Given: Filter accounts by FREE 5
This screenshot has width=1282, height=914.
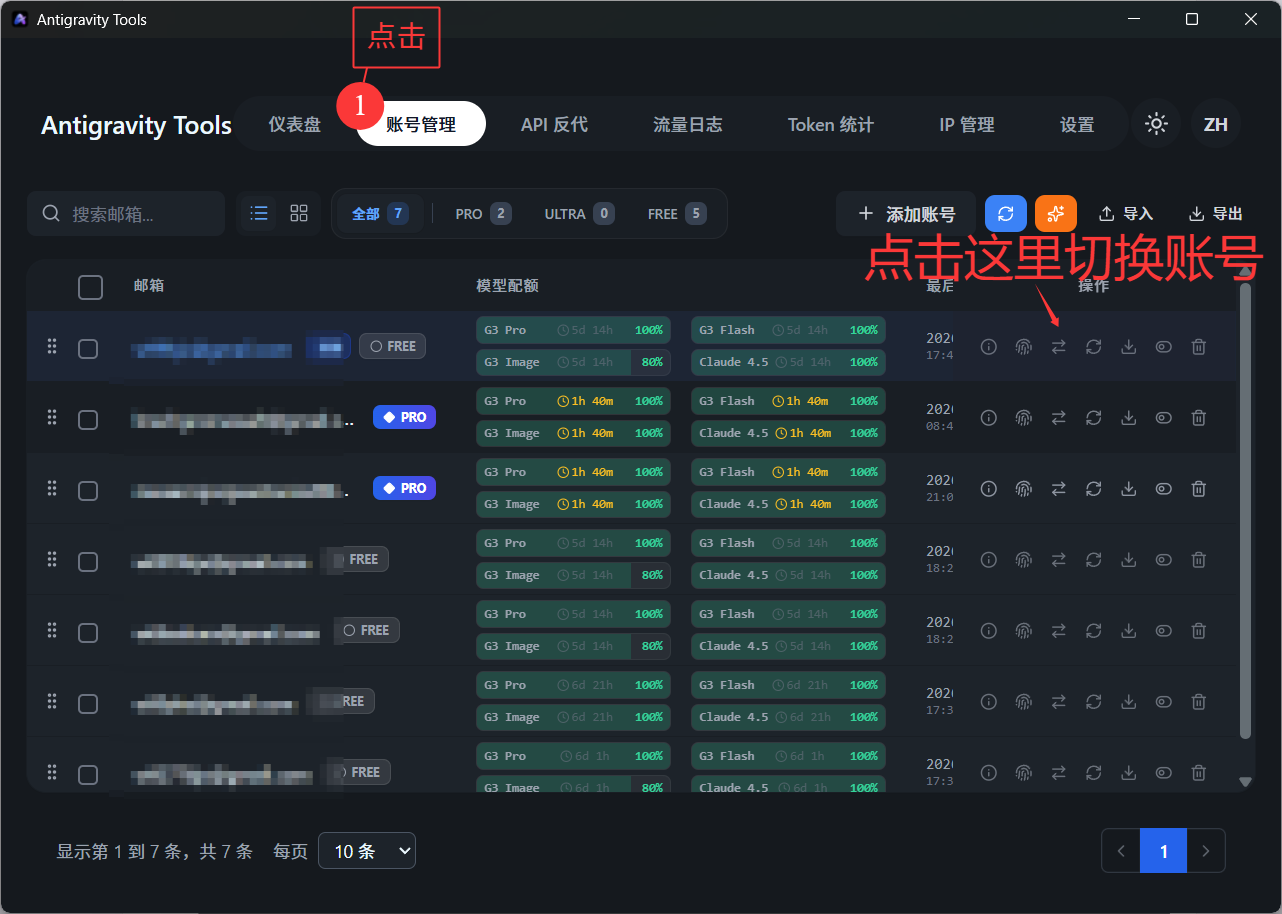Looking at the screenshot, I should (x=677, y=213).
